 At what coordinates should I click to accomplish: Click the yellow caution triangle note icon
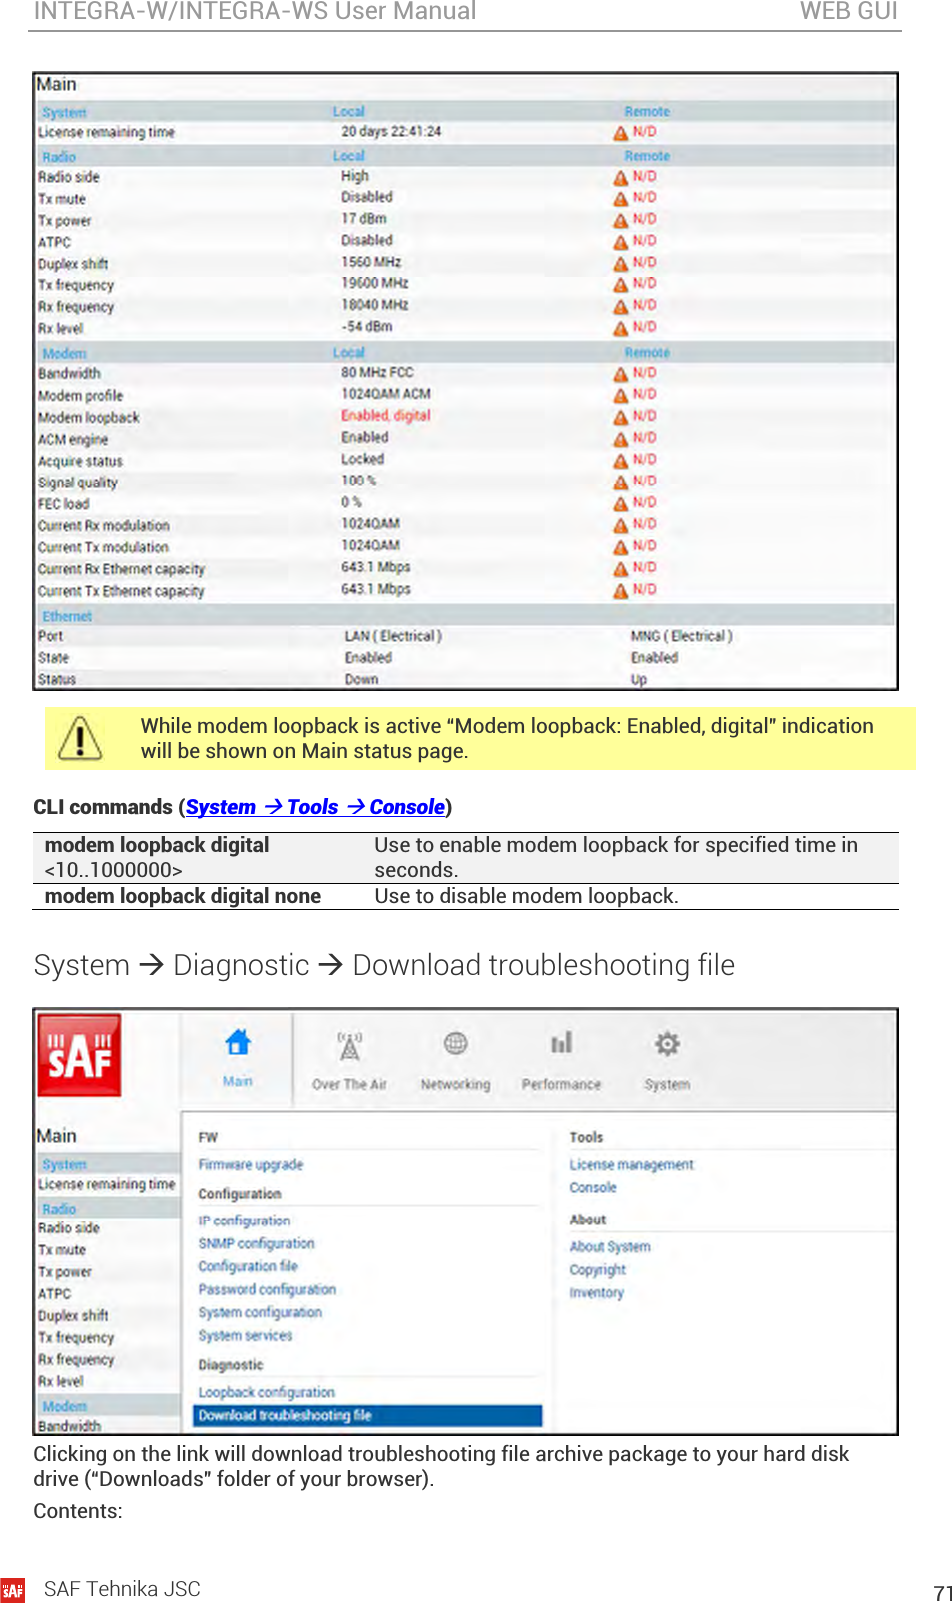tap(80, 739)
